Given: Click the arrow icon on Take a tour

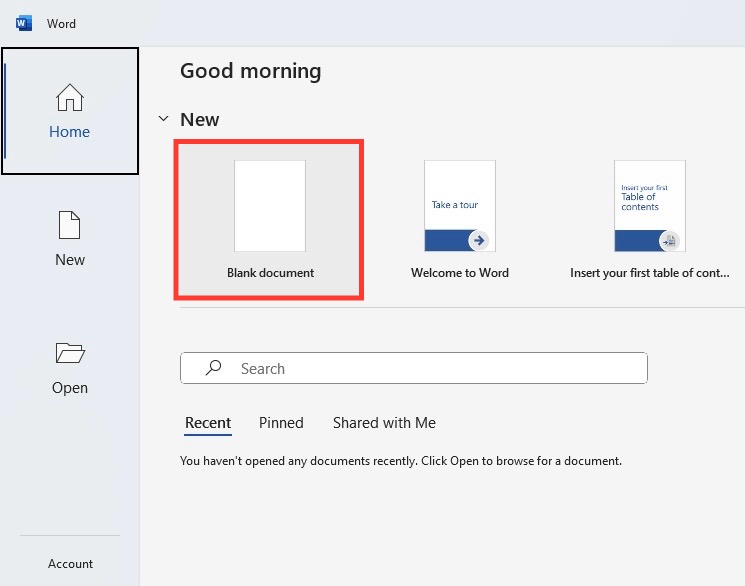Looking at the screenshot, I should pos(479,240).
